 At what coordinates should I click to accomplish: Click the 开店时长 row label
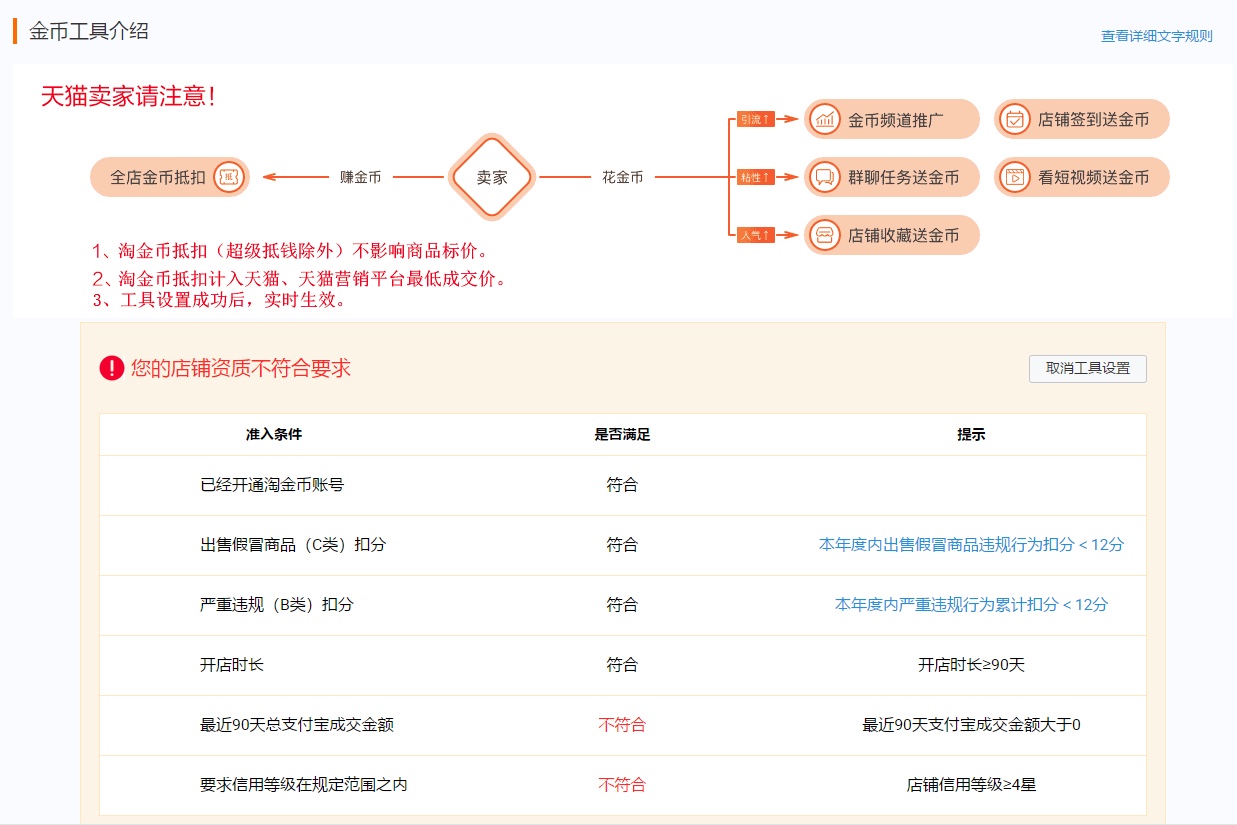pyautogui.click(x=232, y=665)
